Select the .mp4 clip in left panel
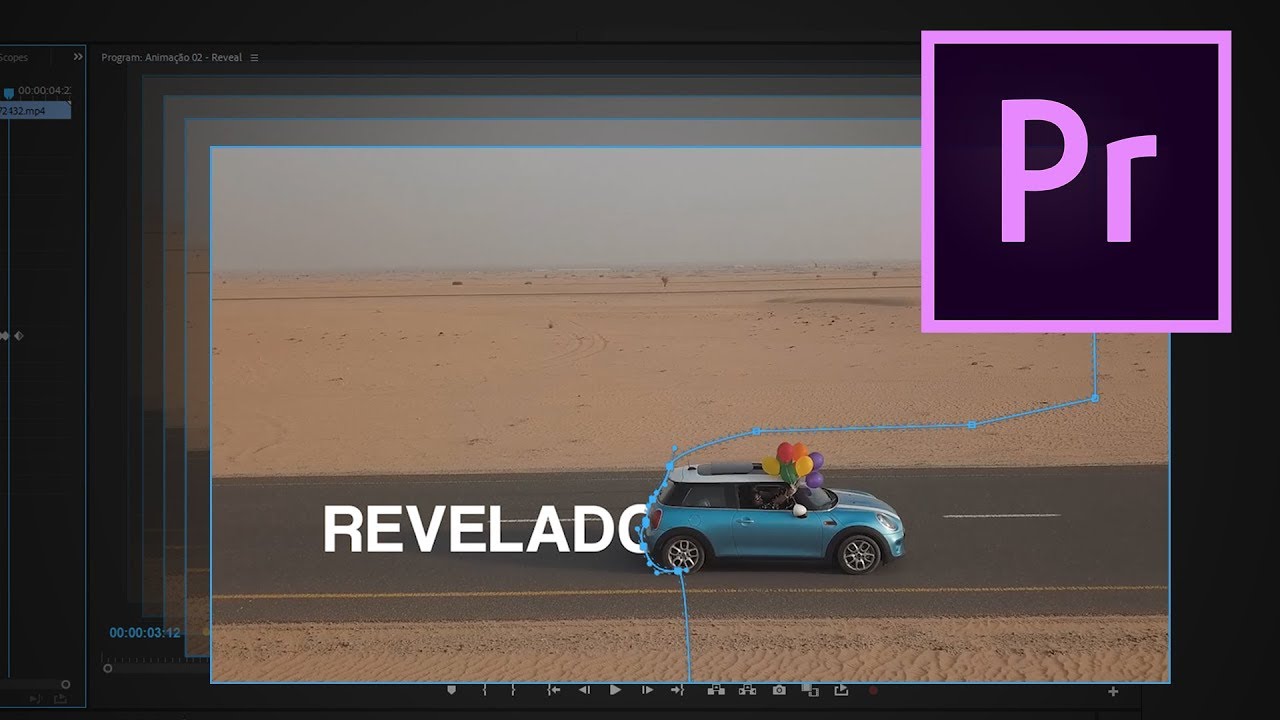 click(35, 111)
